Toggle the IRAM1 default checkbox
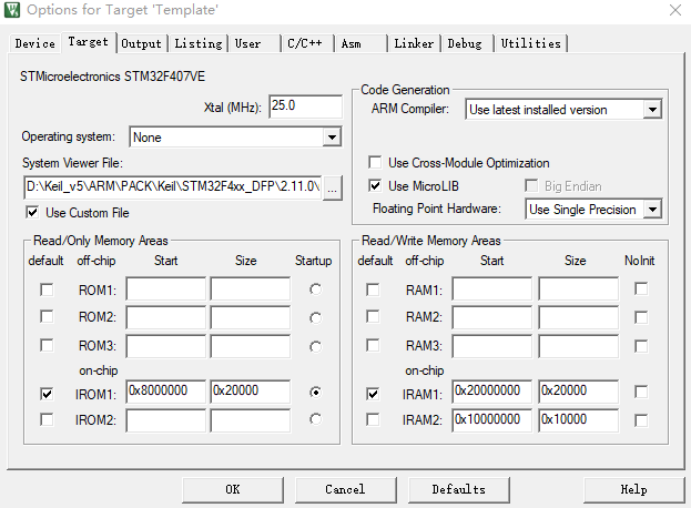This screenshot has width=692, height=509. pos(373,393)
